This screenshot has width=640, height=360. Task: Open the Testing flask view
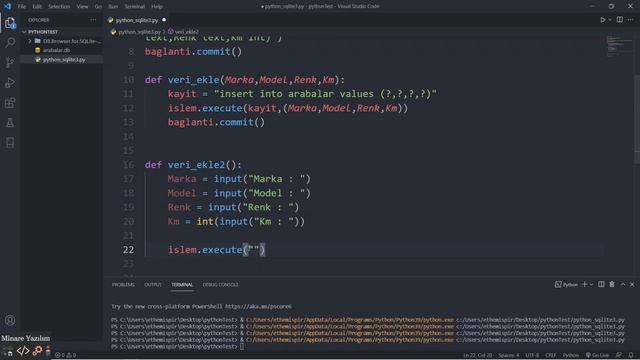click(10, 122)
